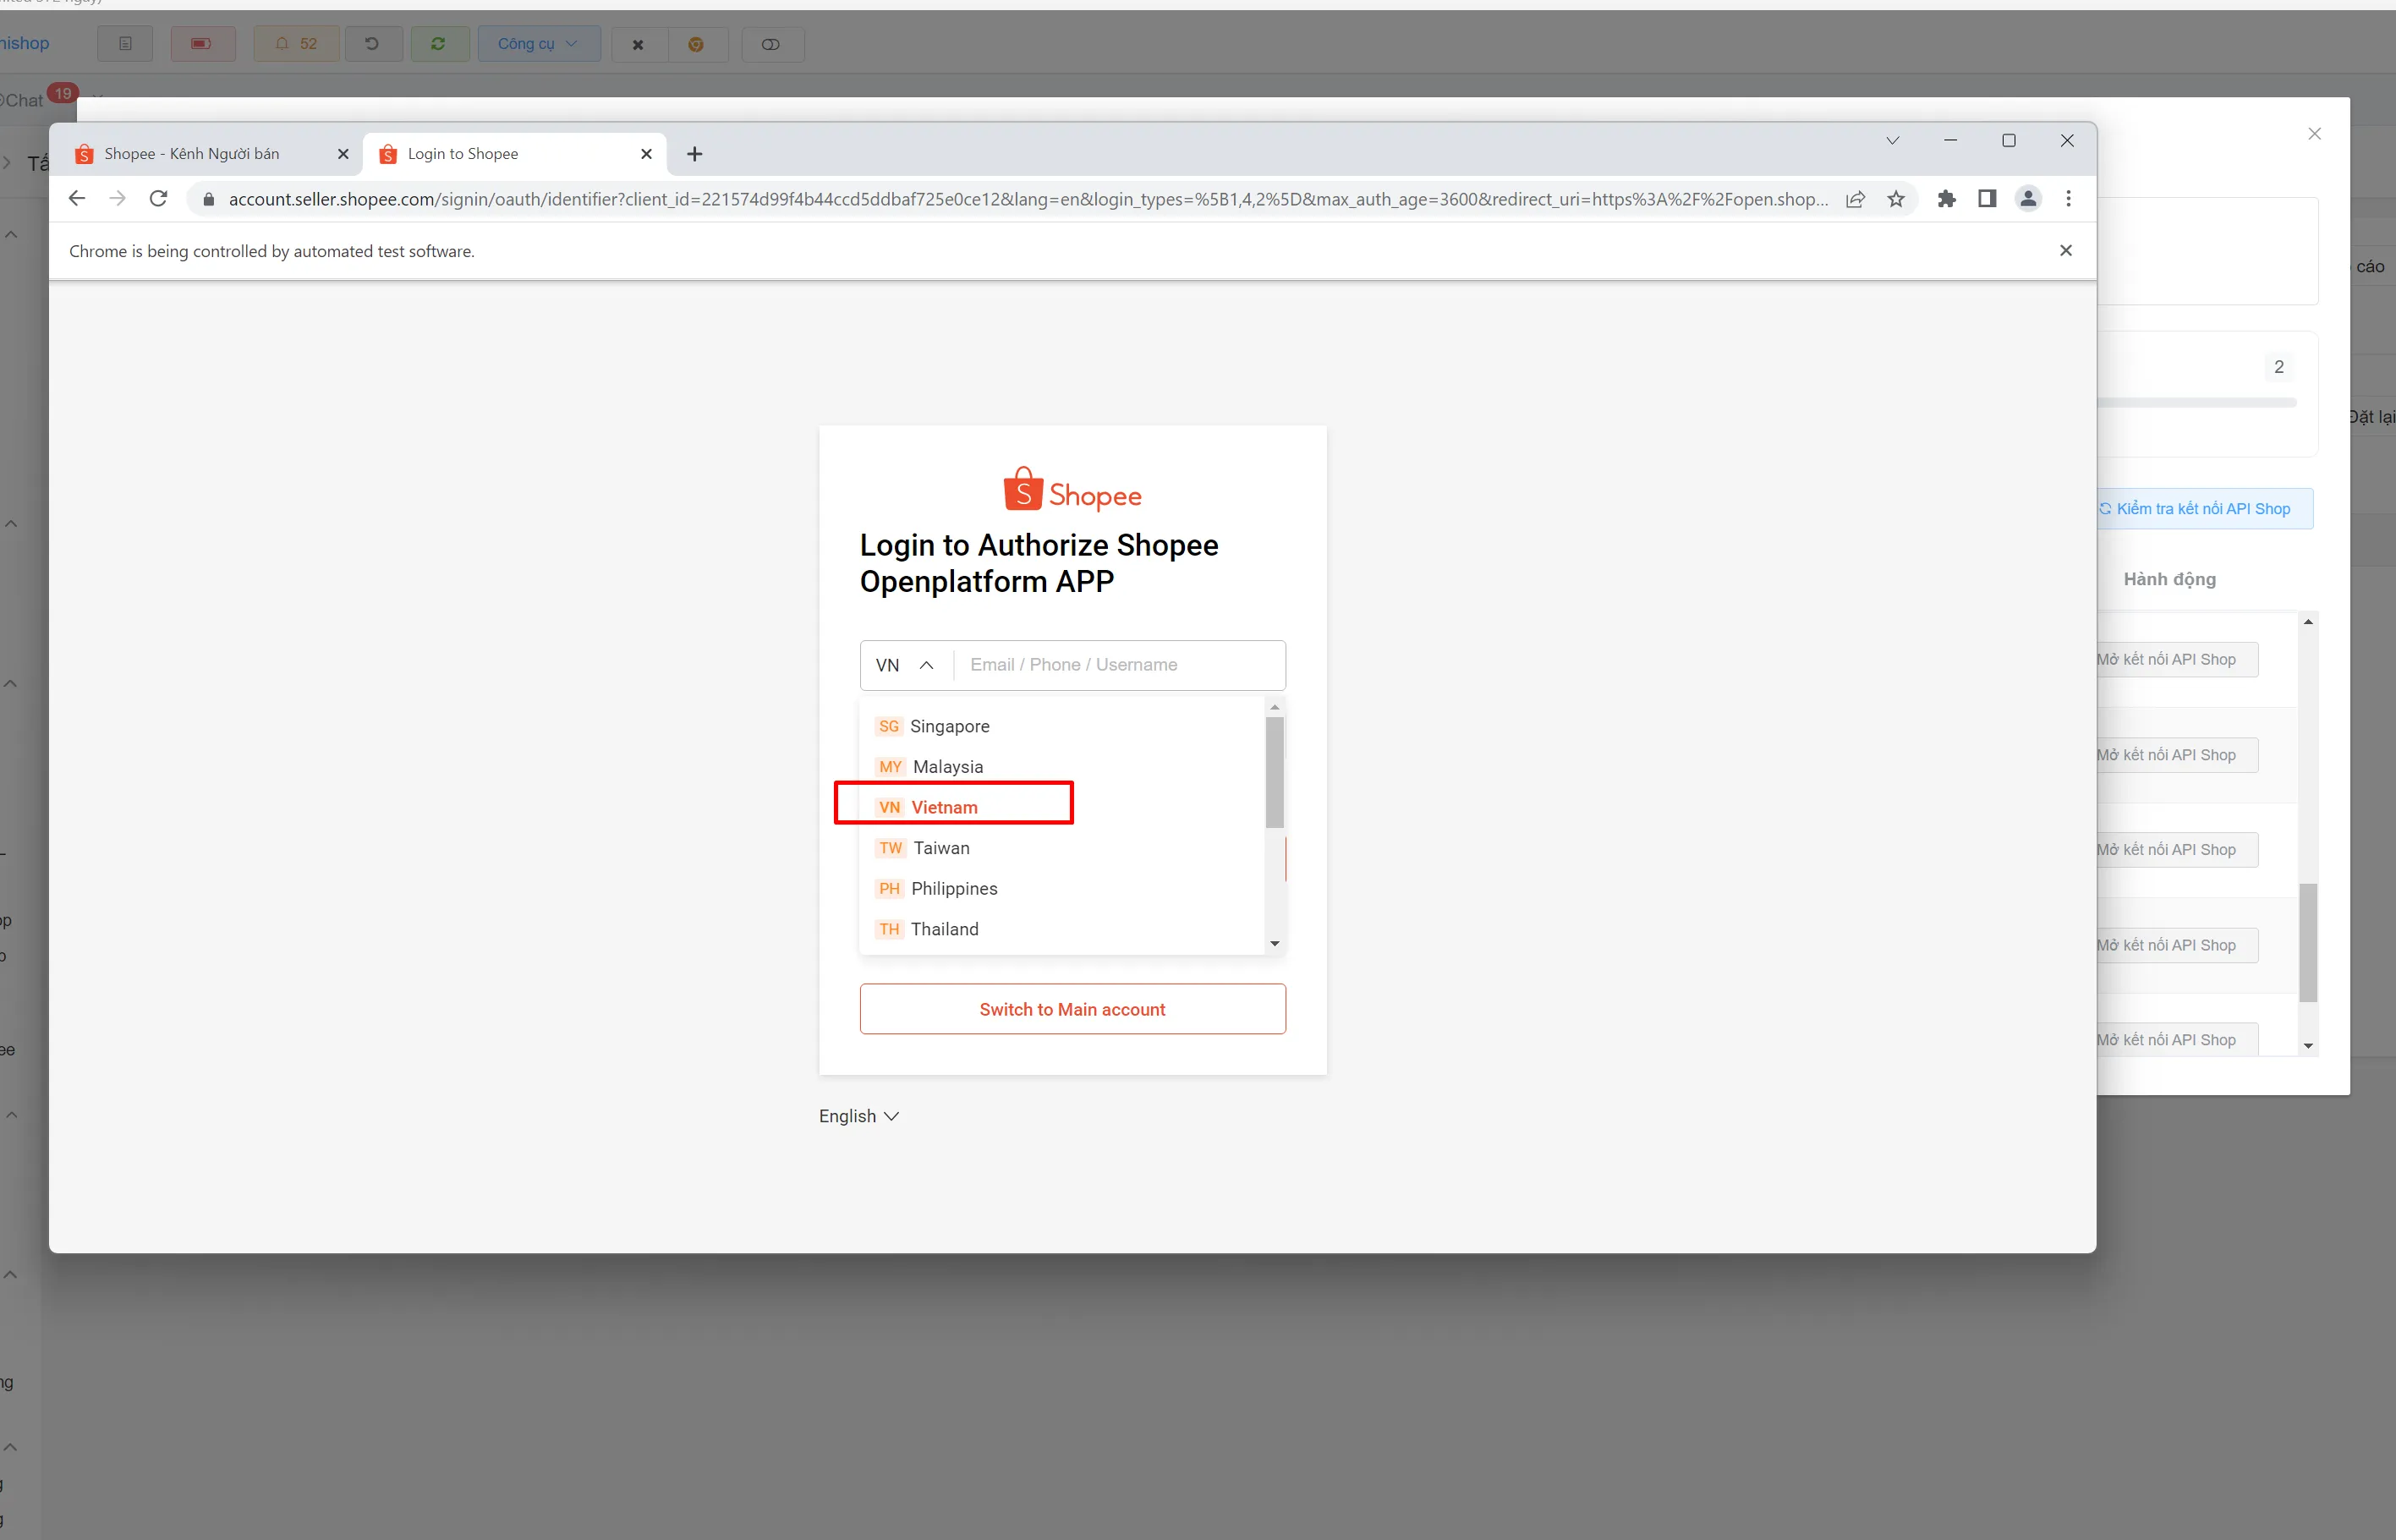Screen dimensions: 2396x1540
Task: Open a new Chrome tab
Action: 695,154
